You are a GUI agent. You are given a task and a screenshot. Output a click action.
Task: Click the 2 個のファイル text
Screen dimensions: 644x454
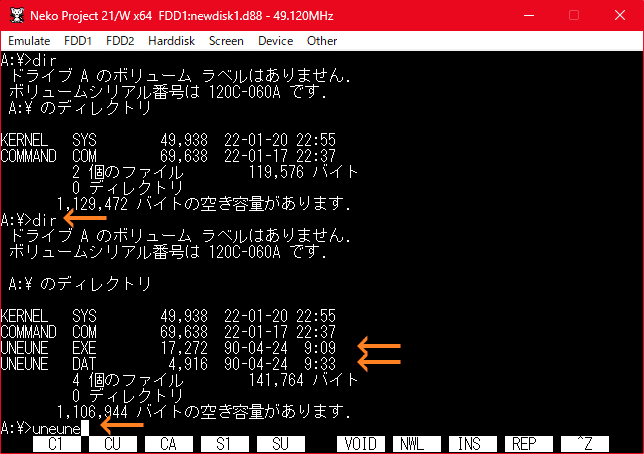(x=128, y=172)
